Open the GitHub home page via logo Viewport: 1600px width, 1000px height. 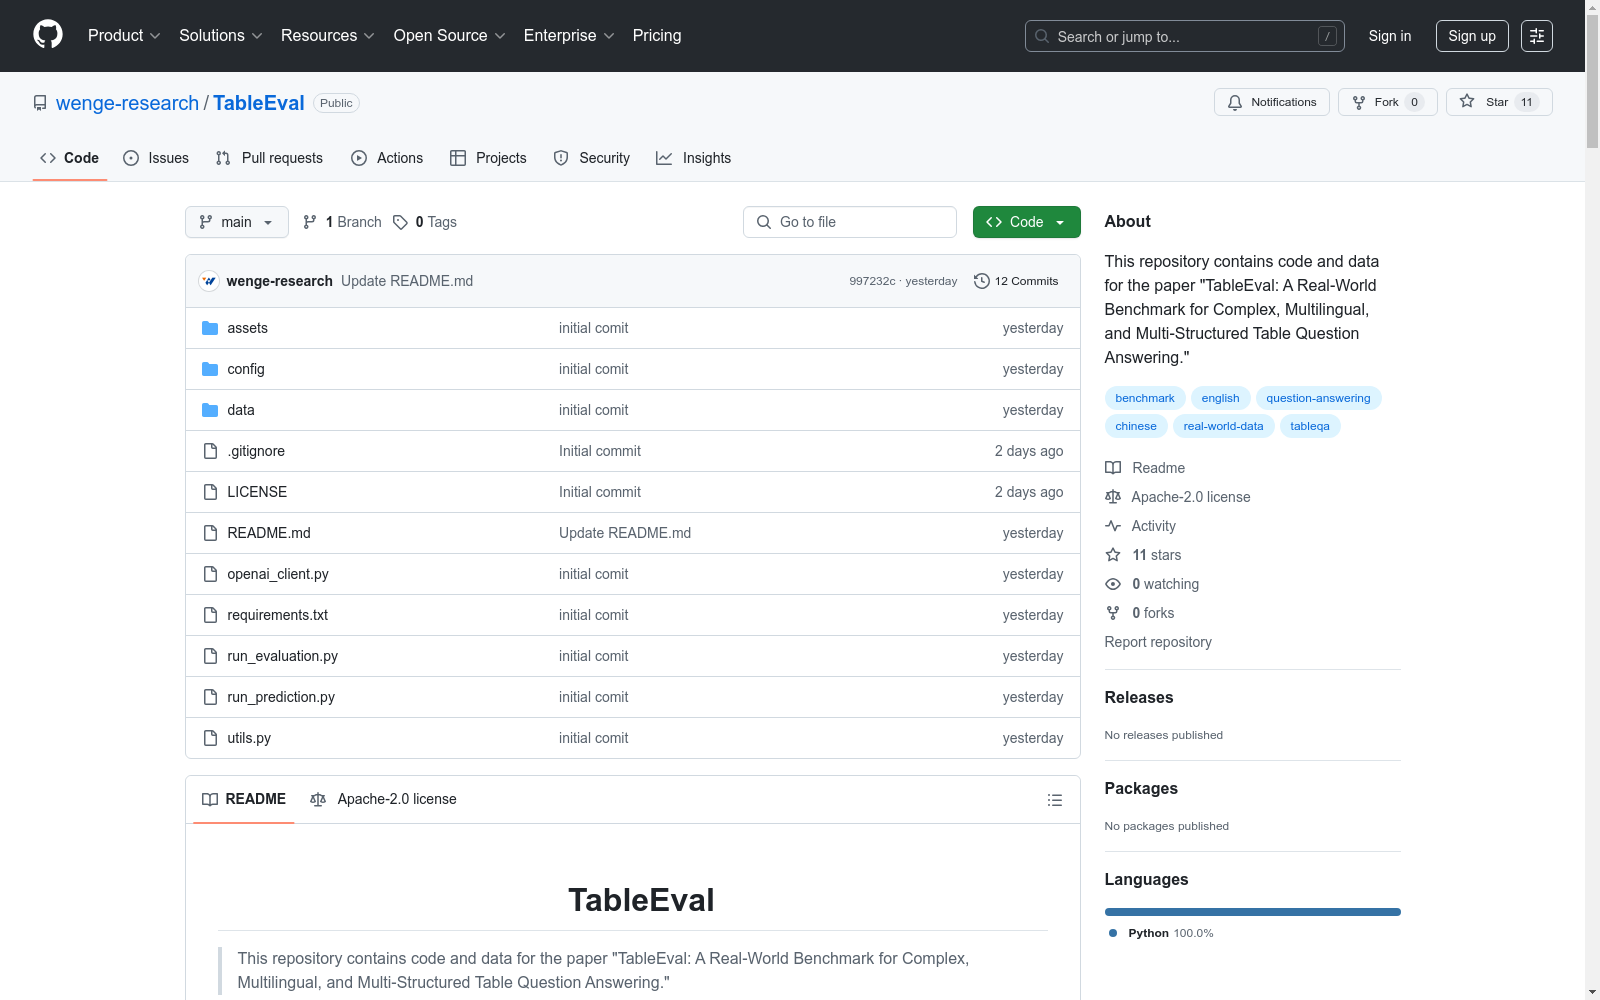tap(47, 35)
